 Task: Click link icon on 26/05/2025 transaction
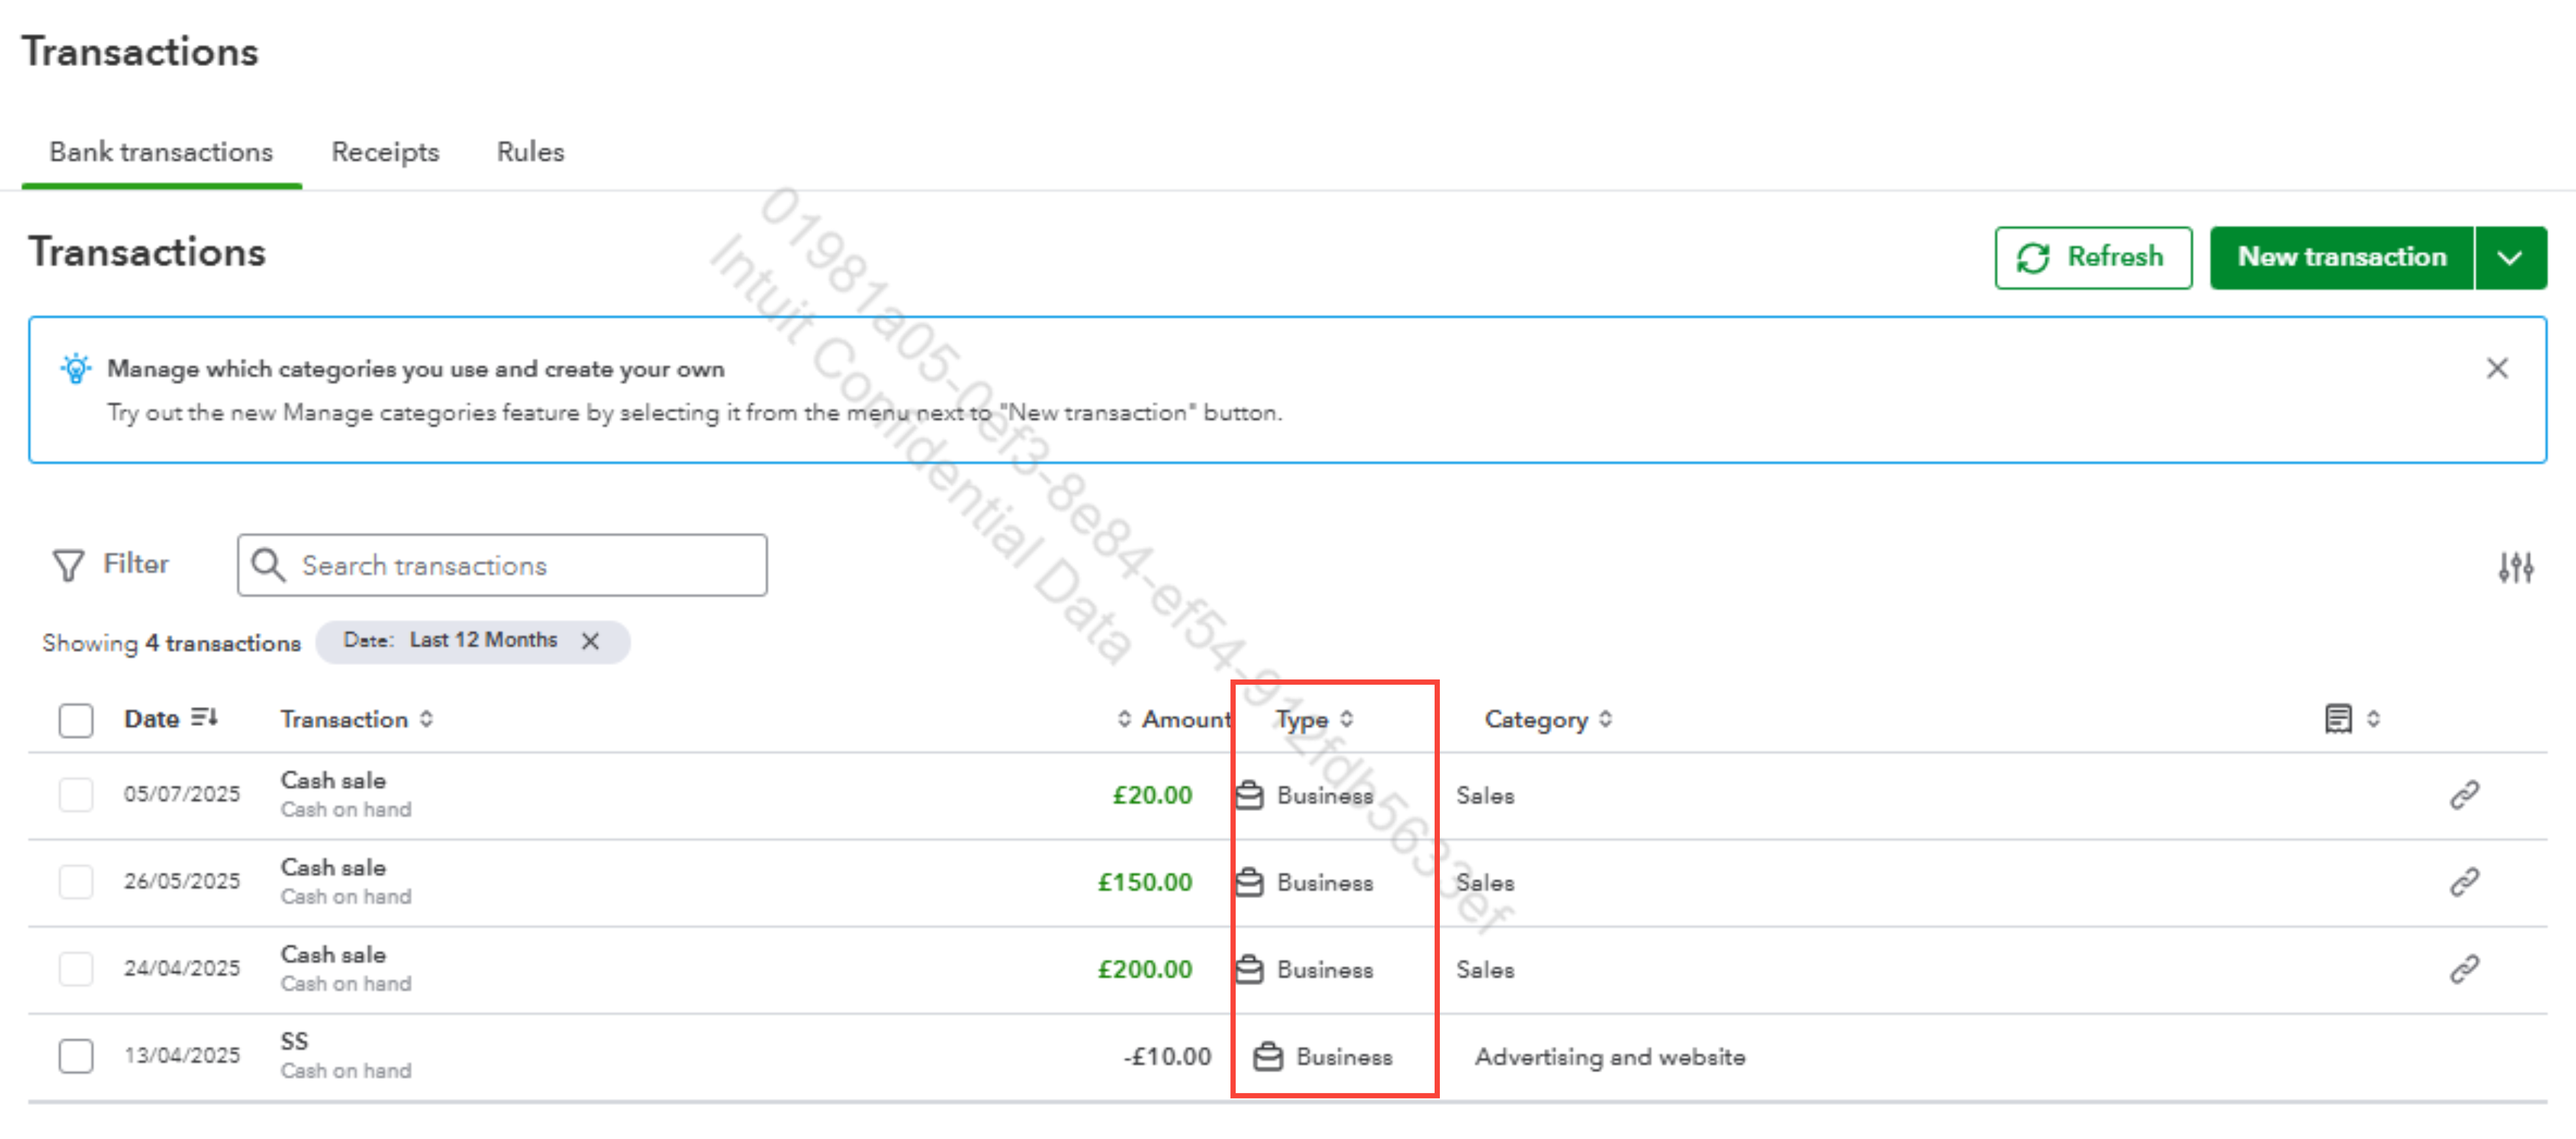click(2463, 882)
